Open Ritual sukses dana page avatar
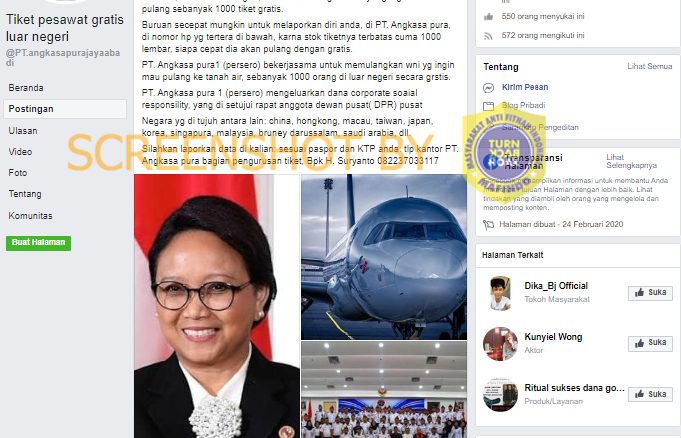This screenshot has width=681, height=438. 500,395
